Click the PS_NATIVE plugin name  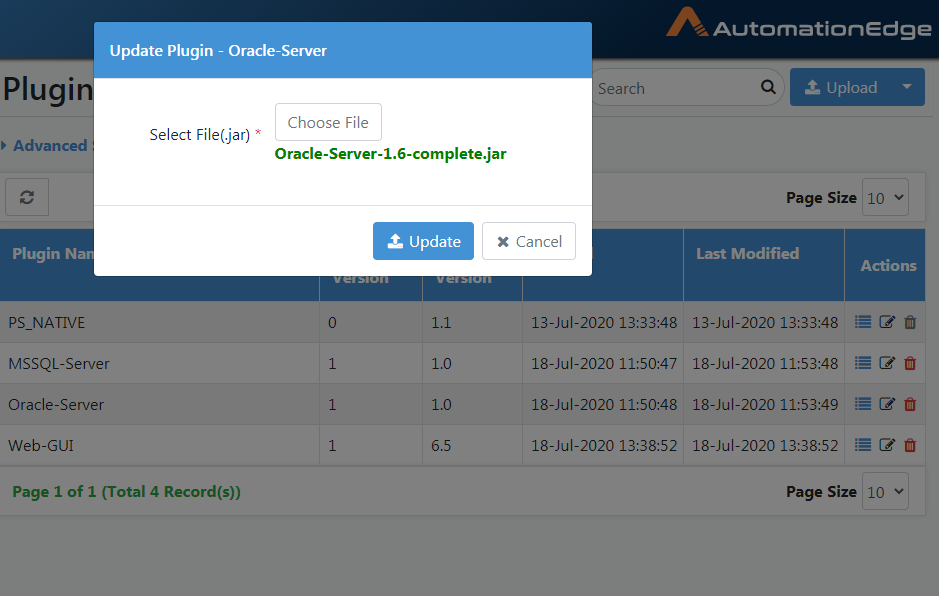pyautogui.click(x=47, y=323)
